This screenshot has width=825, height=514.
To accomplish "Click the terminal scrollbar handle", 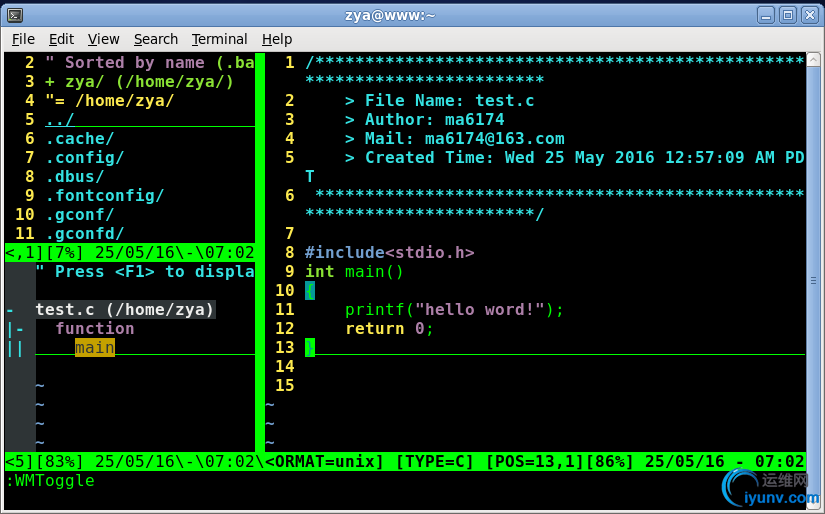I will tap(813, 281).
